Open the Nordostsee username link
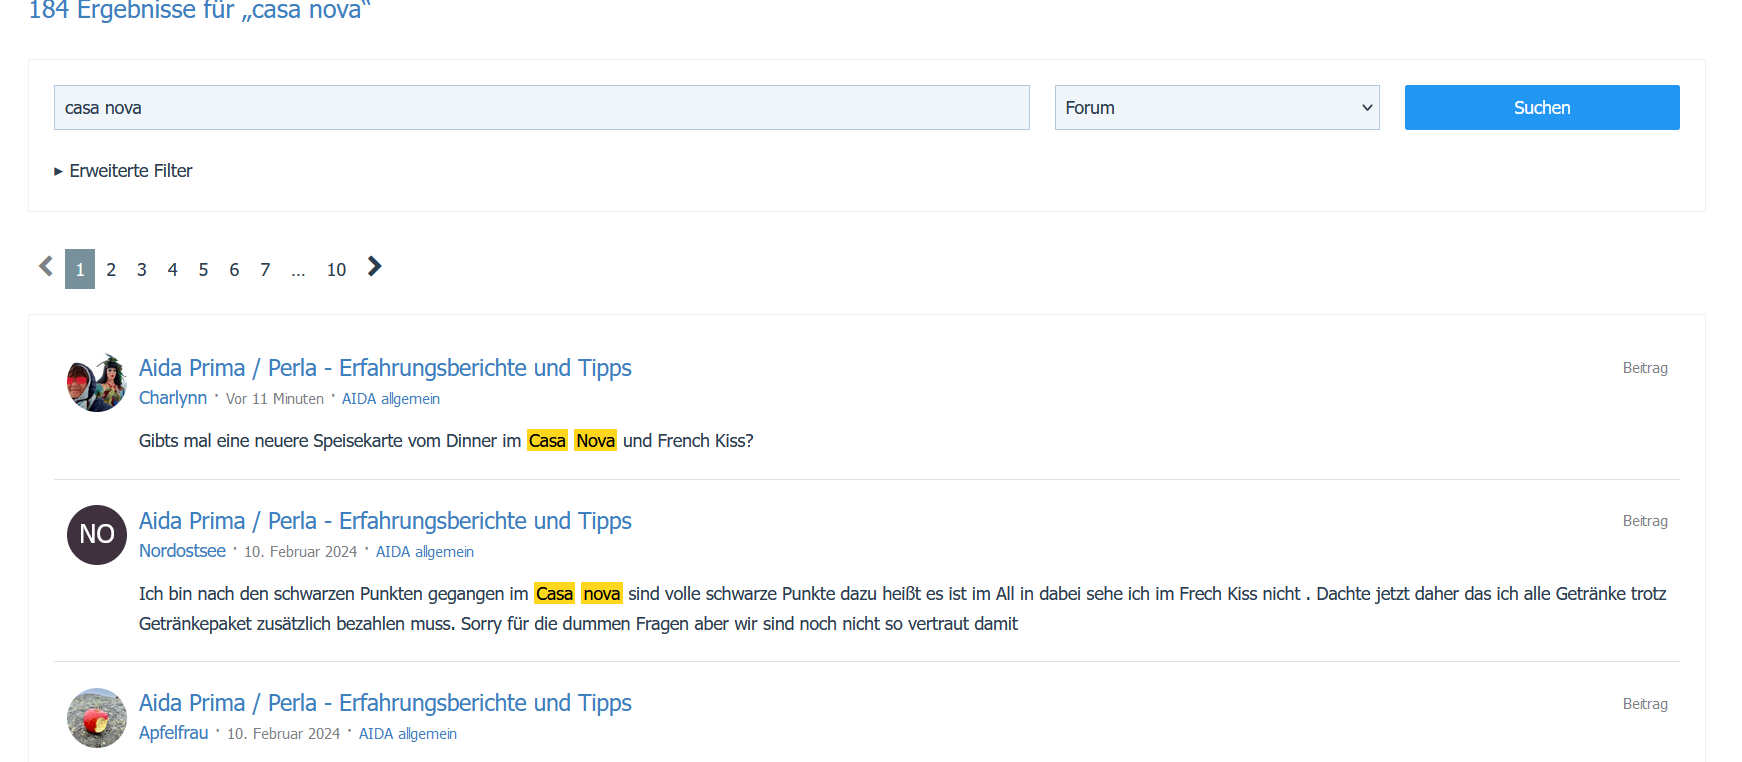Image resolution: width=1742 pixels, height=762 pixels. (182, 551)
